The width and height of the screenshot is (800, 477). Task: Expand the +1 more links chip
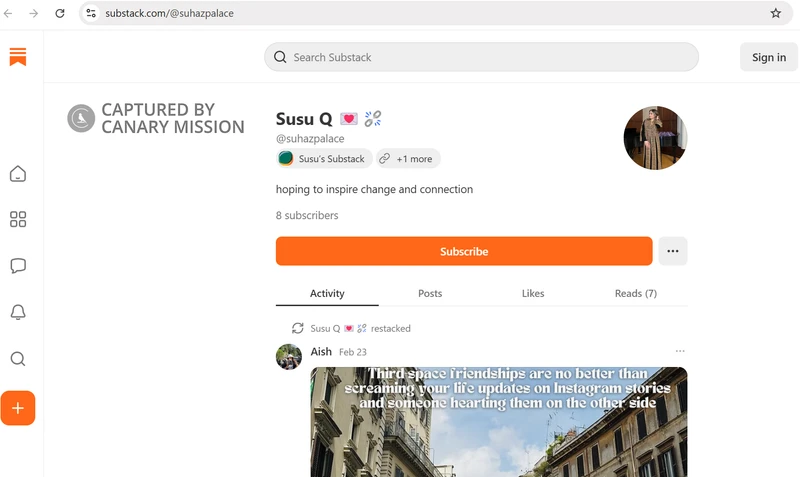click(408, 159)
